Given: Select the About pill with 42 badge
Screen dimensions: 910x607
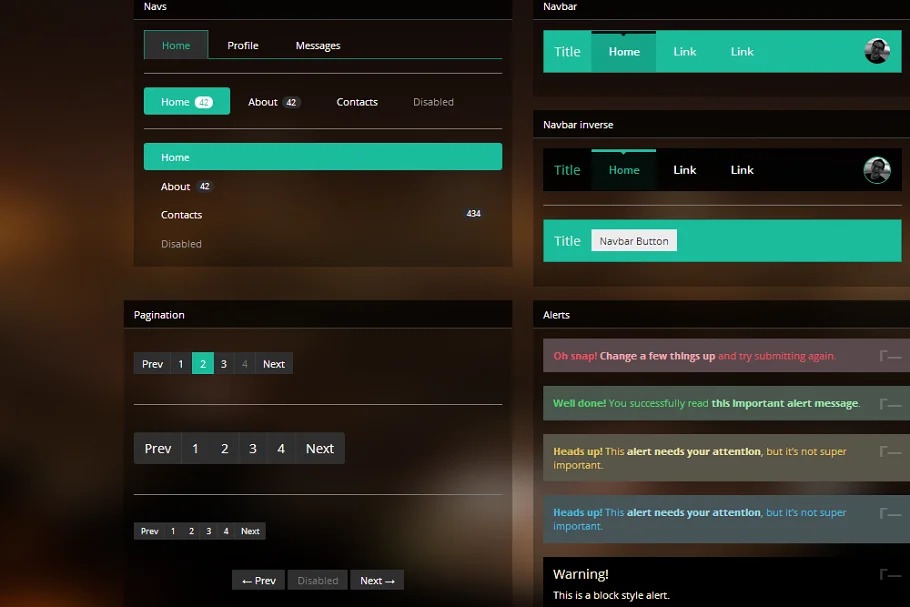Looking at the screenshot, I should click(x=273, y=102).
